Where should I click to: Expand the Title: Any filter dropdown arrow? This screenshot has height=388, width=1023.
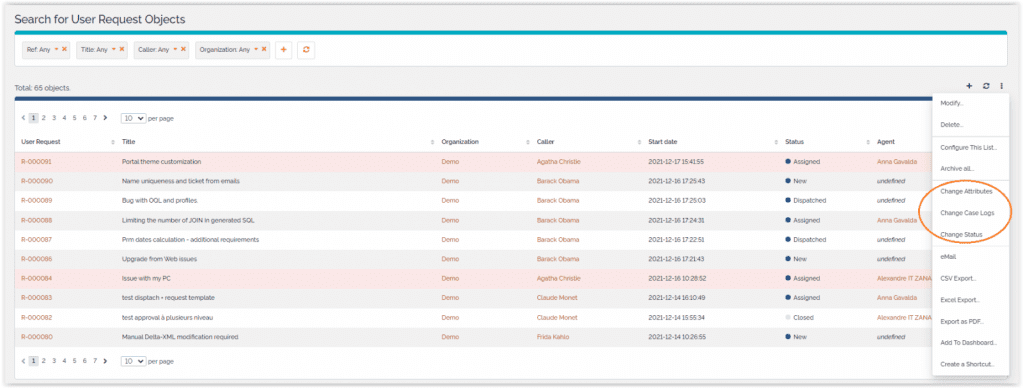click(114, 49)
